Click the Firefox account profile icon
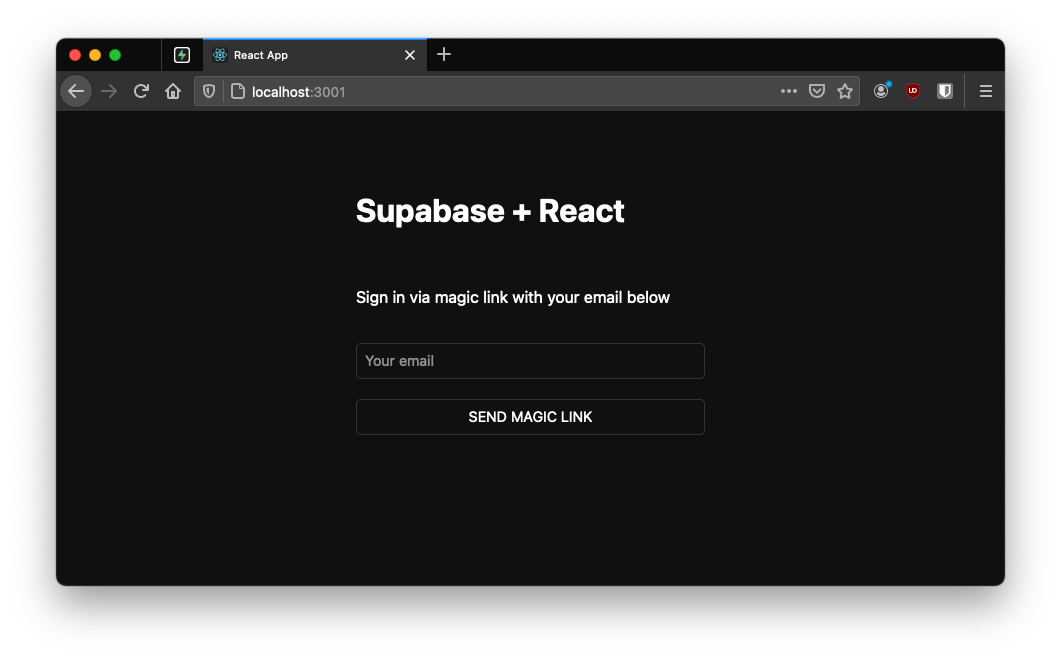1061x660 pixels. point(881,90)
